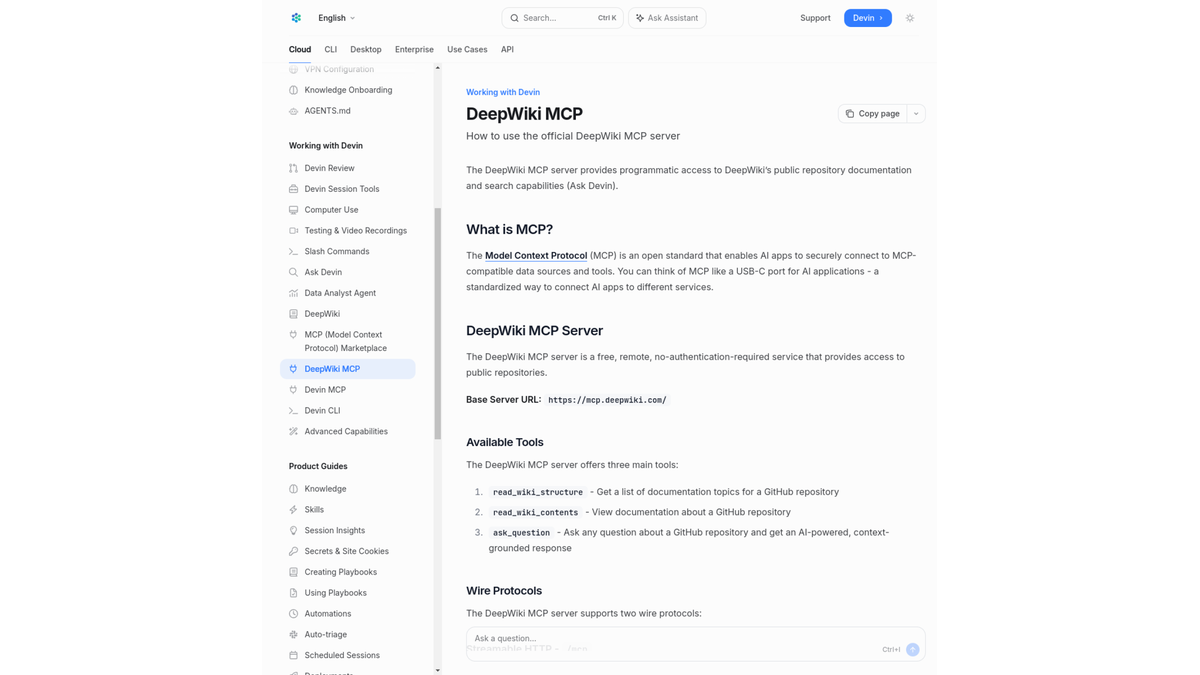The image size is (1200, 675).
Task: Click the read_wiki_contents code text
Action: (535, 512)
